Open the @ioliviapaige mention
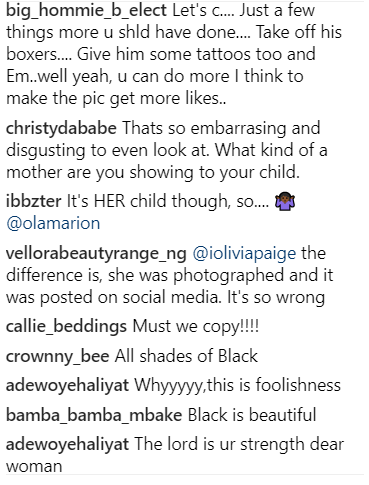The height and width of the screenshot is (485, 369). (x=244, y=254)
